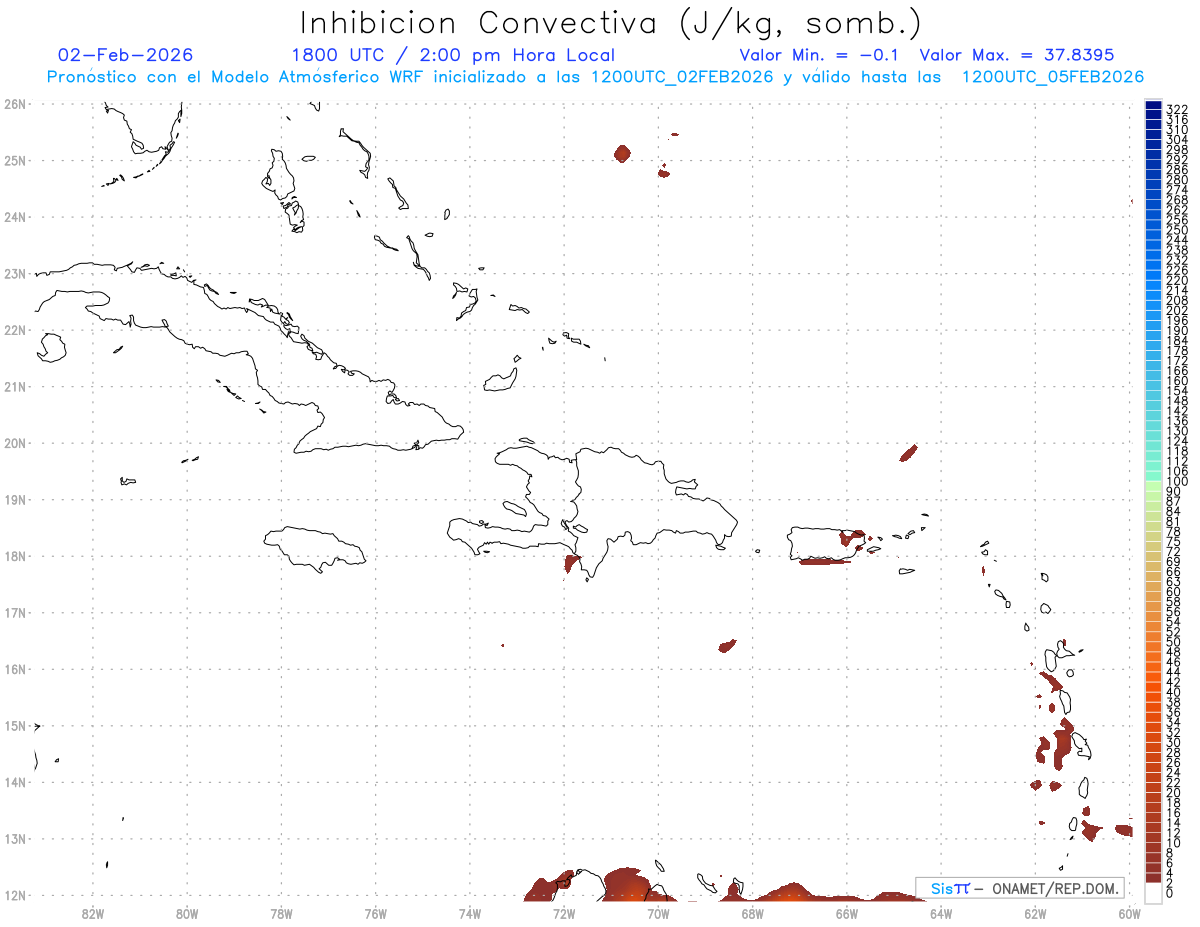1200x927 pixels.
Task: Click the "13N" latitude label
Action: [x=14, y=839]
